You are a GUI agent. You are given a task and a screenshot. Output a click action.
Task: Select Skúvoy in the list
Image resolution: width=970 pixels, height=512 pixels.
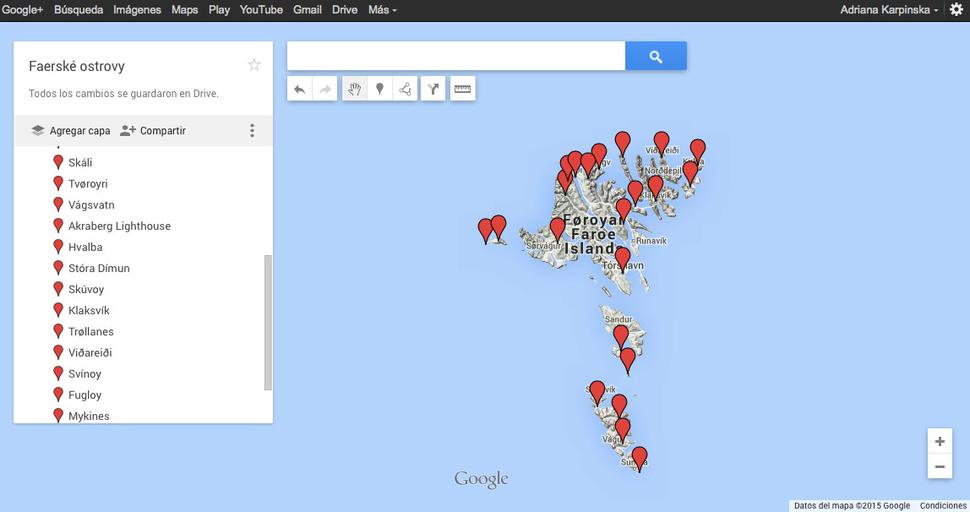[86, 289]
